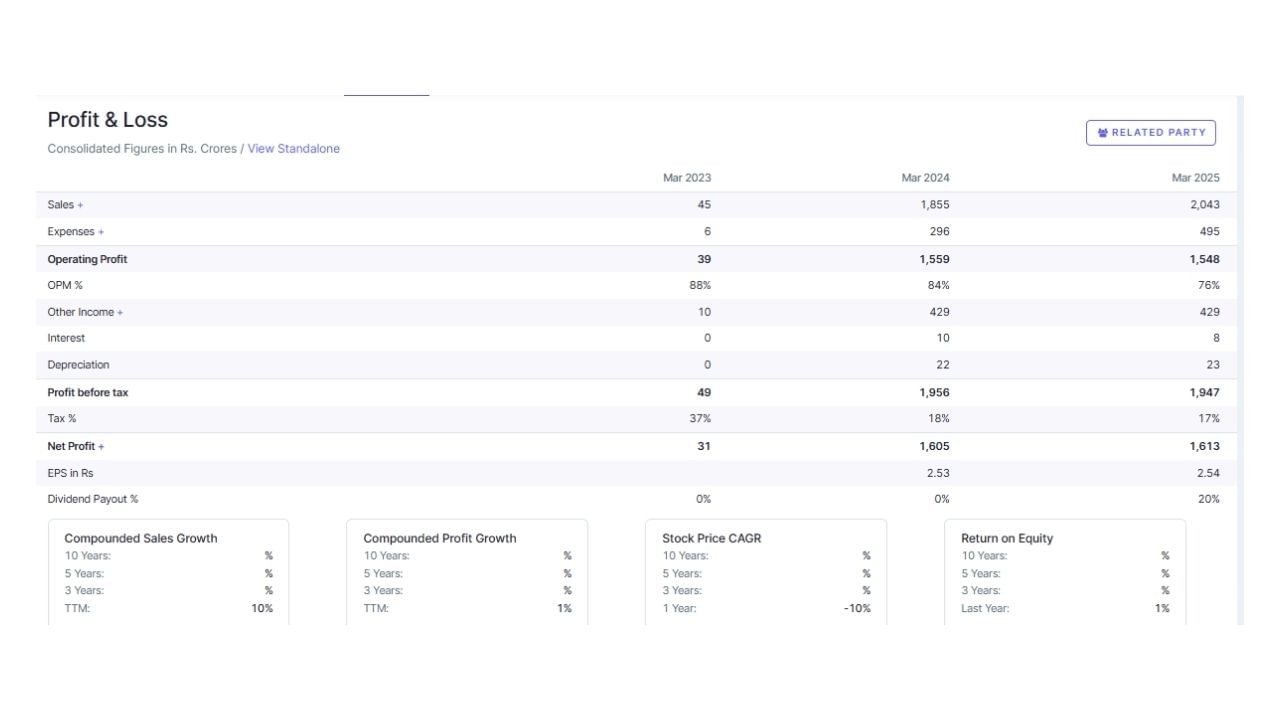
Task: Click Dividend Payout value 20%
Action: 1208,499
